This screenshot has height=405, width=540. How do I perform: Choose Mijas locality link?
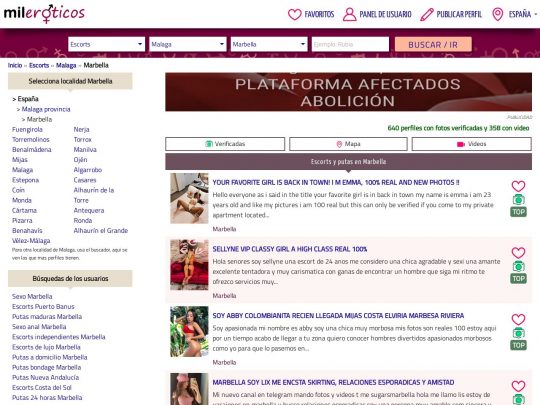point(20,160)
